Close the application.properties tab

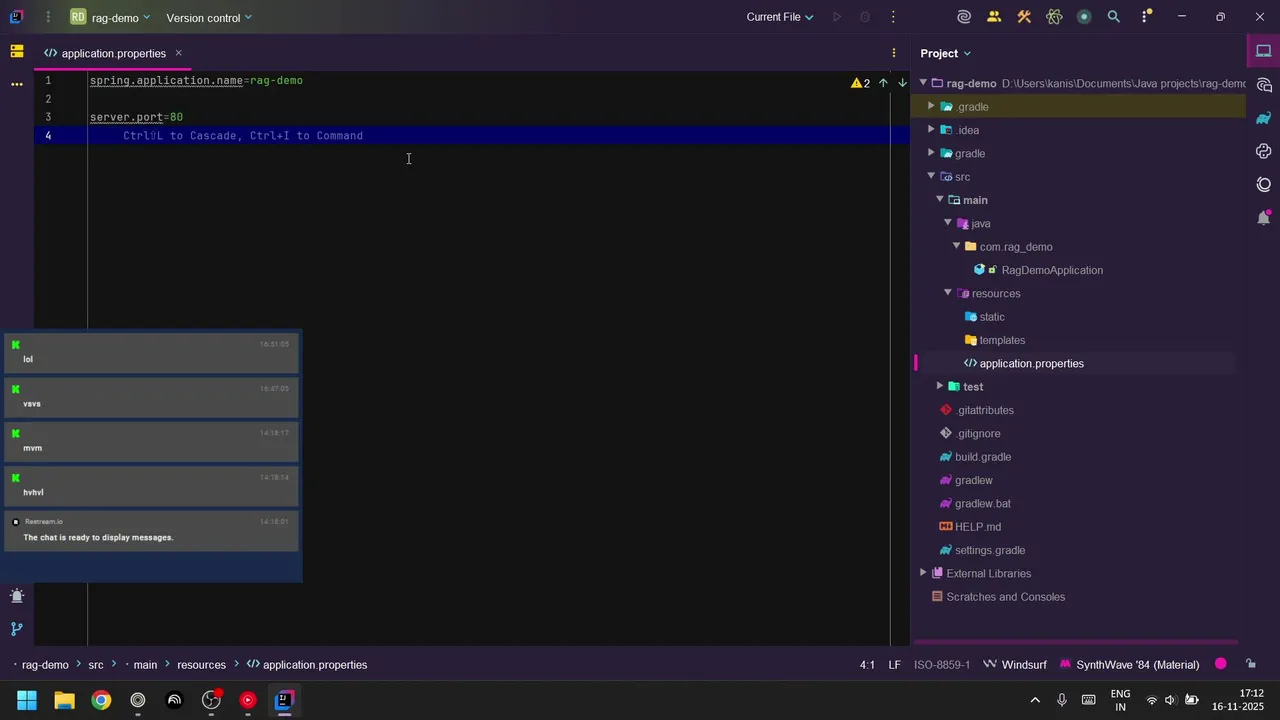coord(179,53)
